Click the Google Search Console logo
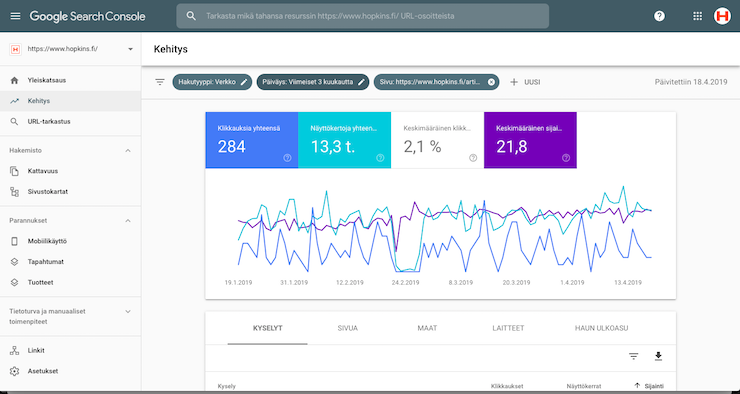The height and width of the screenshot is (394, 740). 87,16
